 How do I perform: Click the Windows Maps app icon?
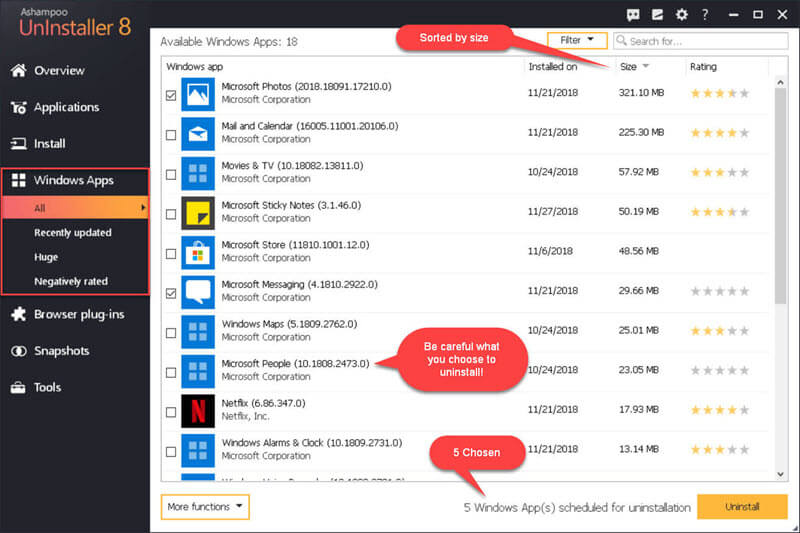(x=198, y=332)
